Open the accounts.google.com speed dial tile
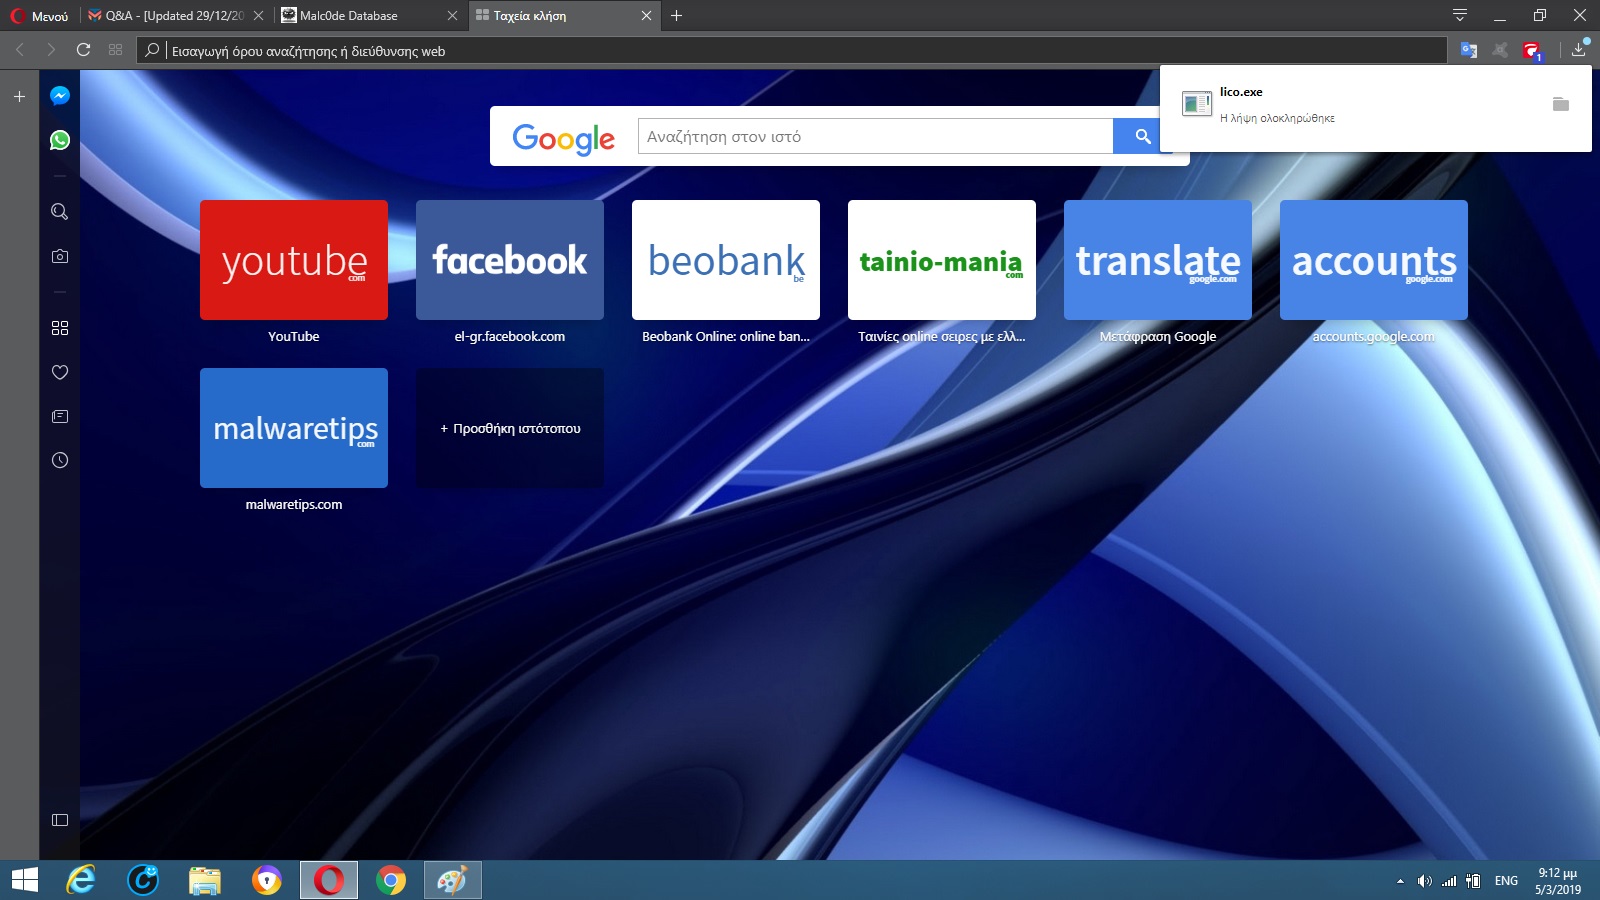Viewport: 1600px width, 900px height. point(1374,260)
